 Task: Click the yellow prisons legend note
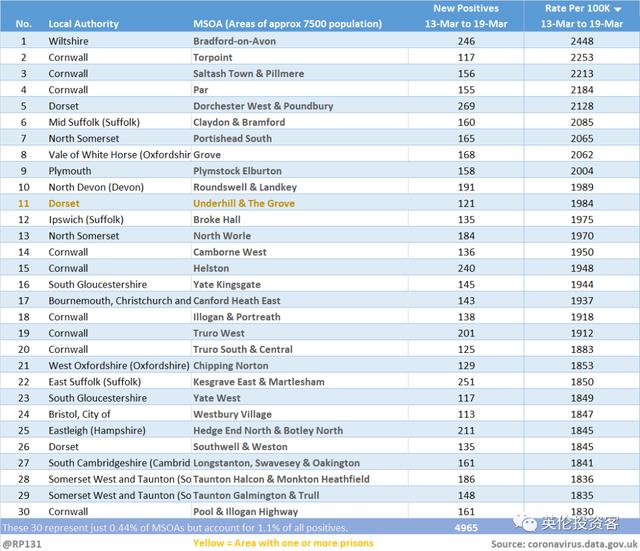283,543
